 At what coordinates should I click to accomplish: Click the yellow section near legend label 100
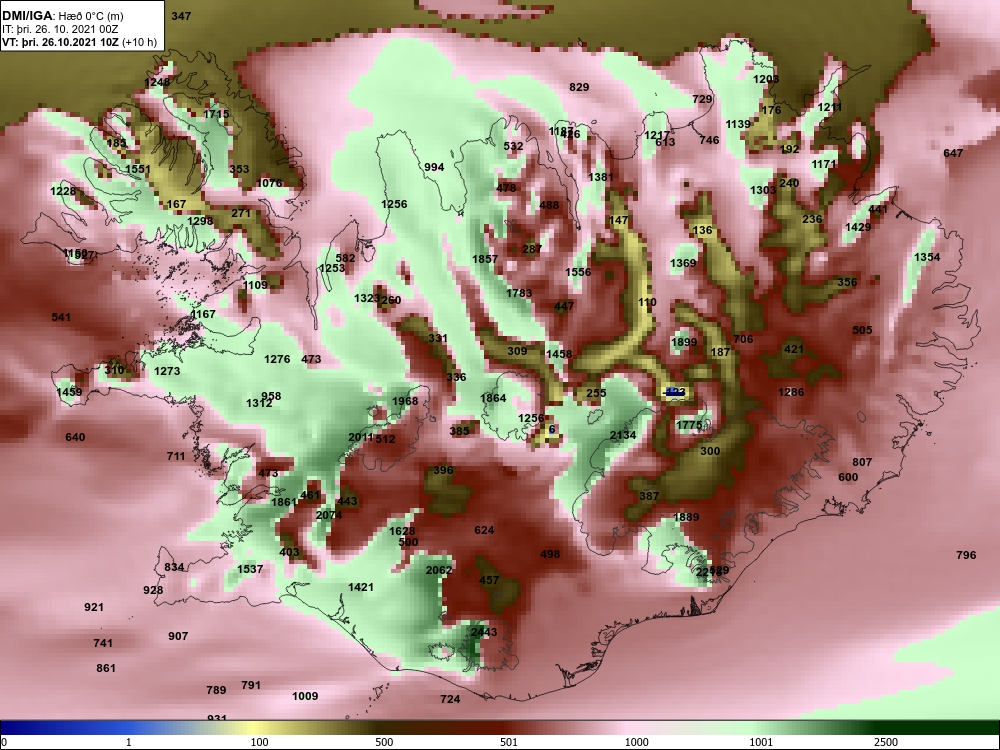pos(255,728)
